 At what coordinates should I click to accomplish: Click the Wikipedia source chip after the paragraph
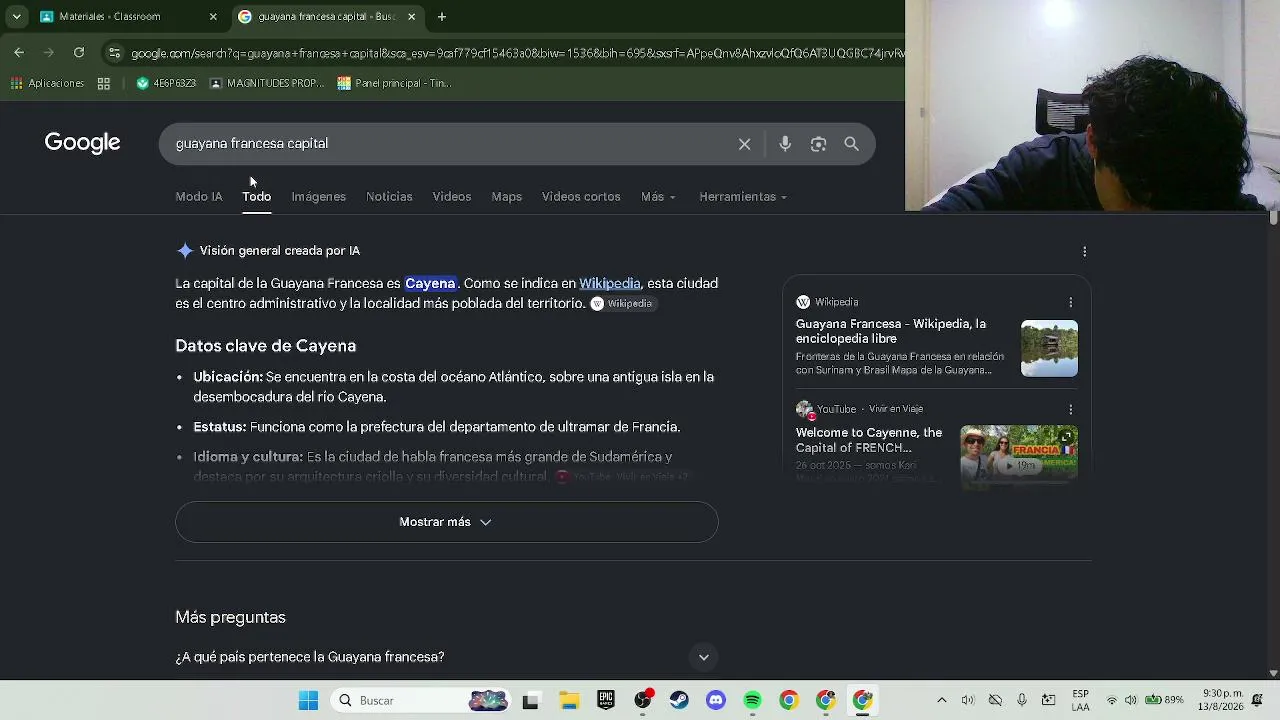point(622,304)
